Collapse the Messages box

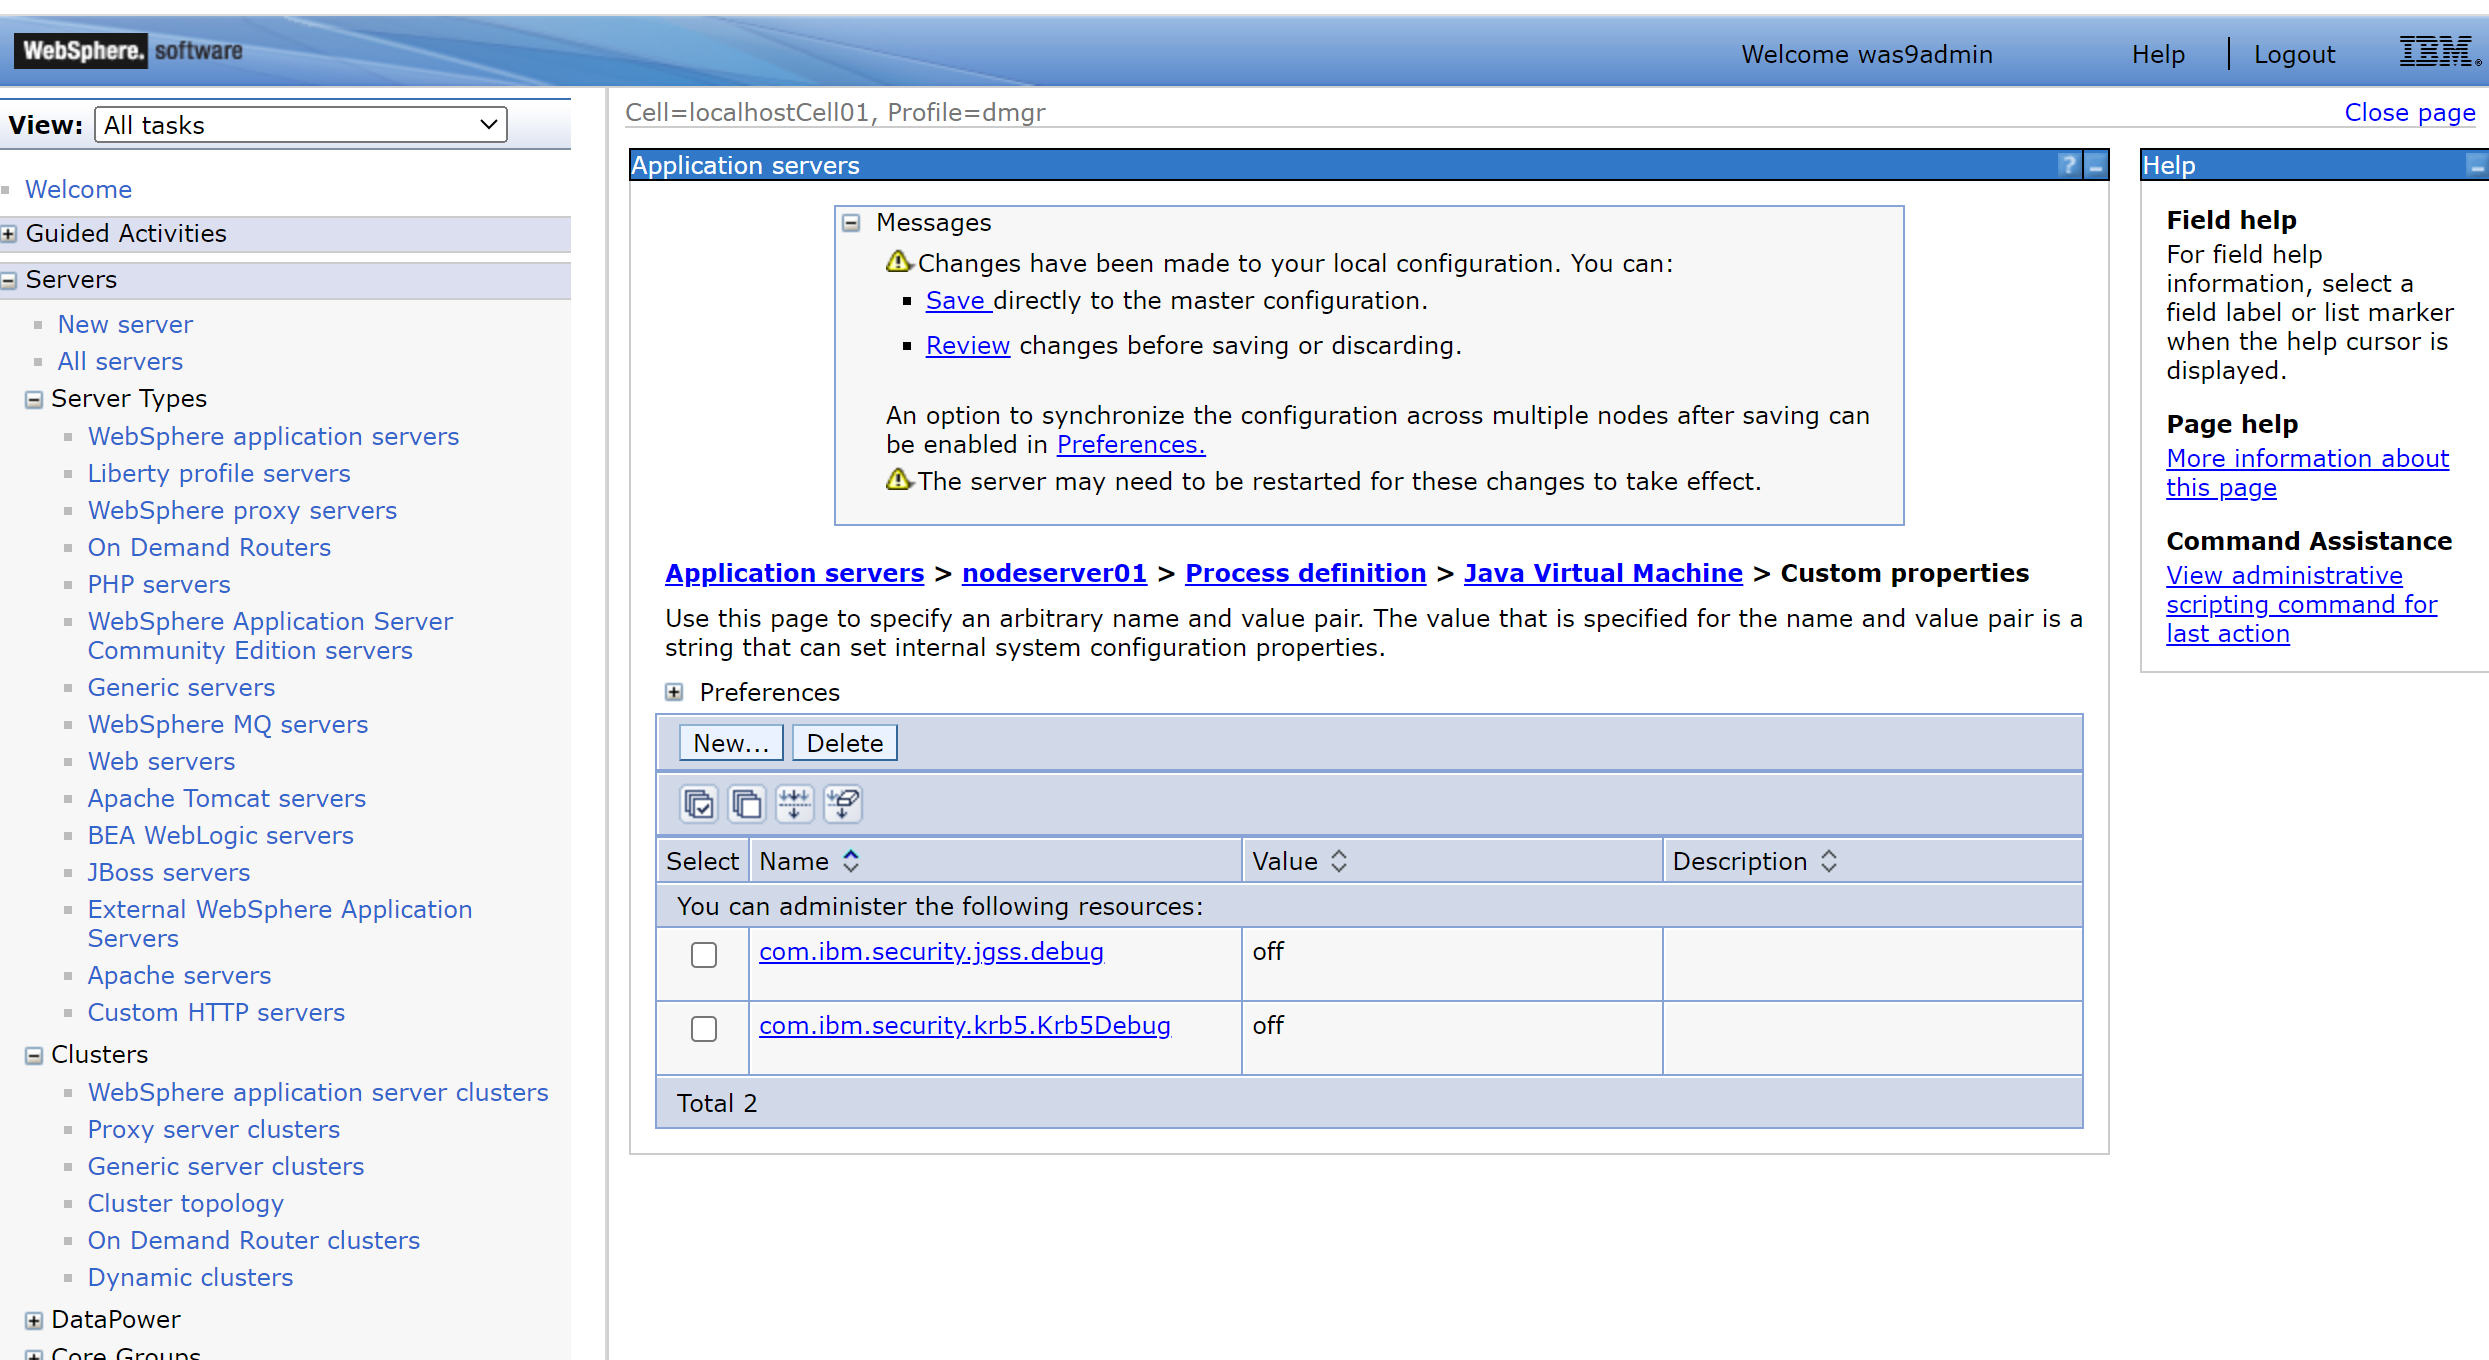coord(851,223)
